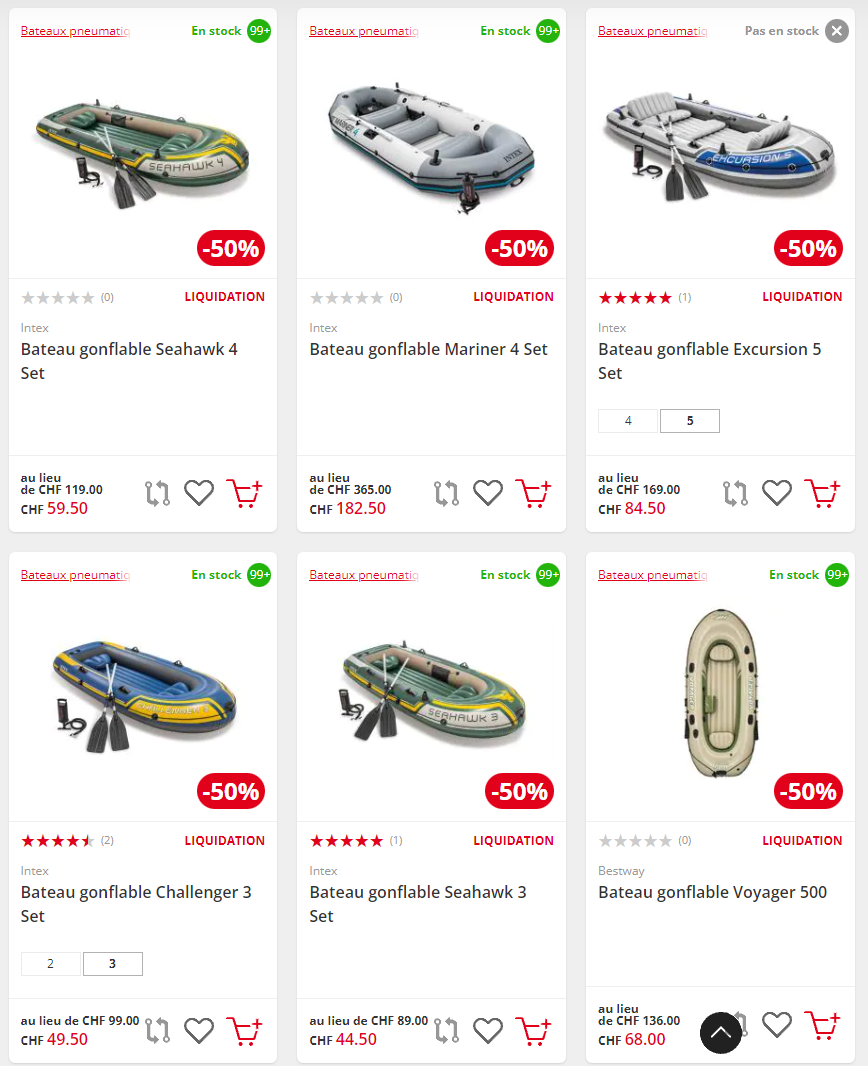Add Voyager 500 to cart
The width and height of the screenshot is (868, 1066).
click(x=822, y=1025)
